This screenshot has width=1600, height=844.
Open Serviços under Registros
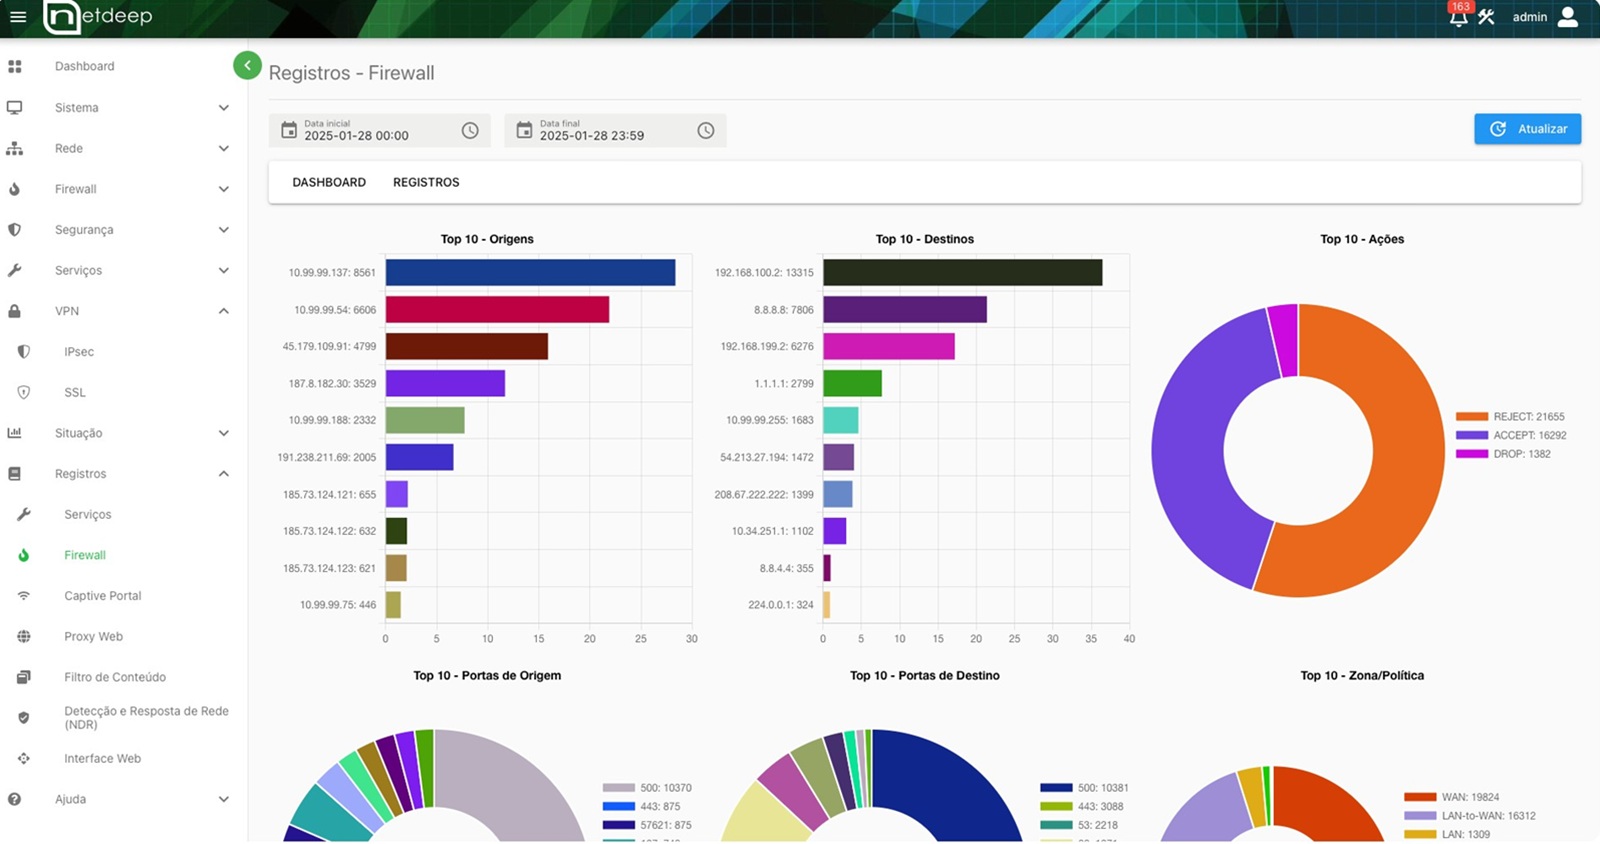pos(88,514)
